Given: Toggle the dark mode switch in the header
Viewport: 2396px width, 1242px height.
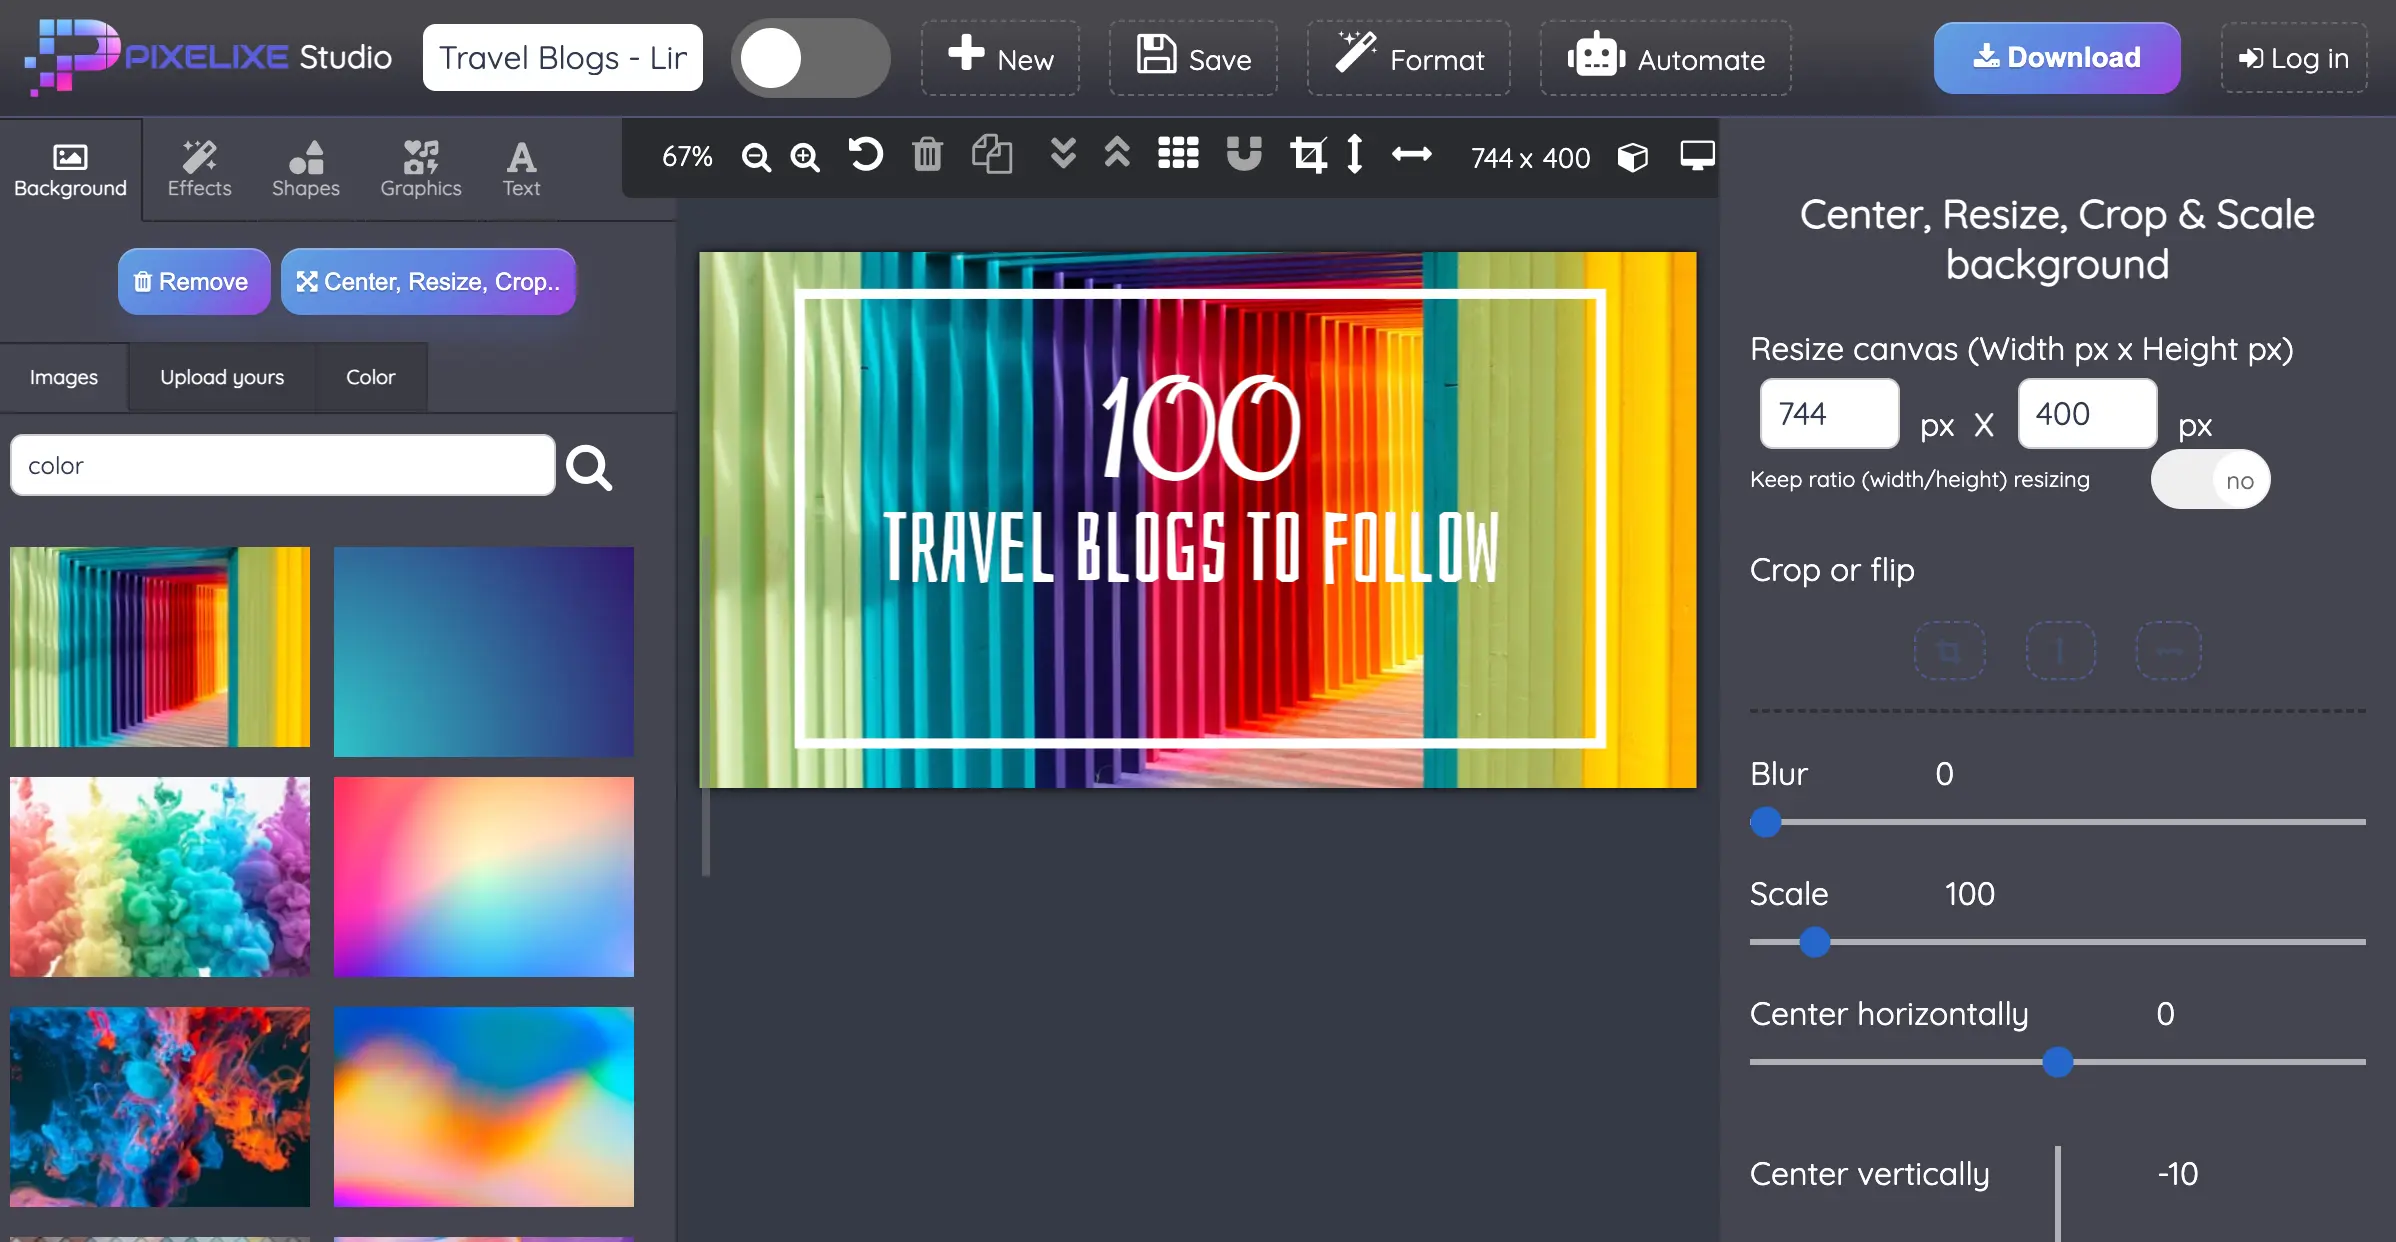Looking at the screenshot, I should point(810,57).
